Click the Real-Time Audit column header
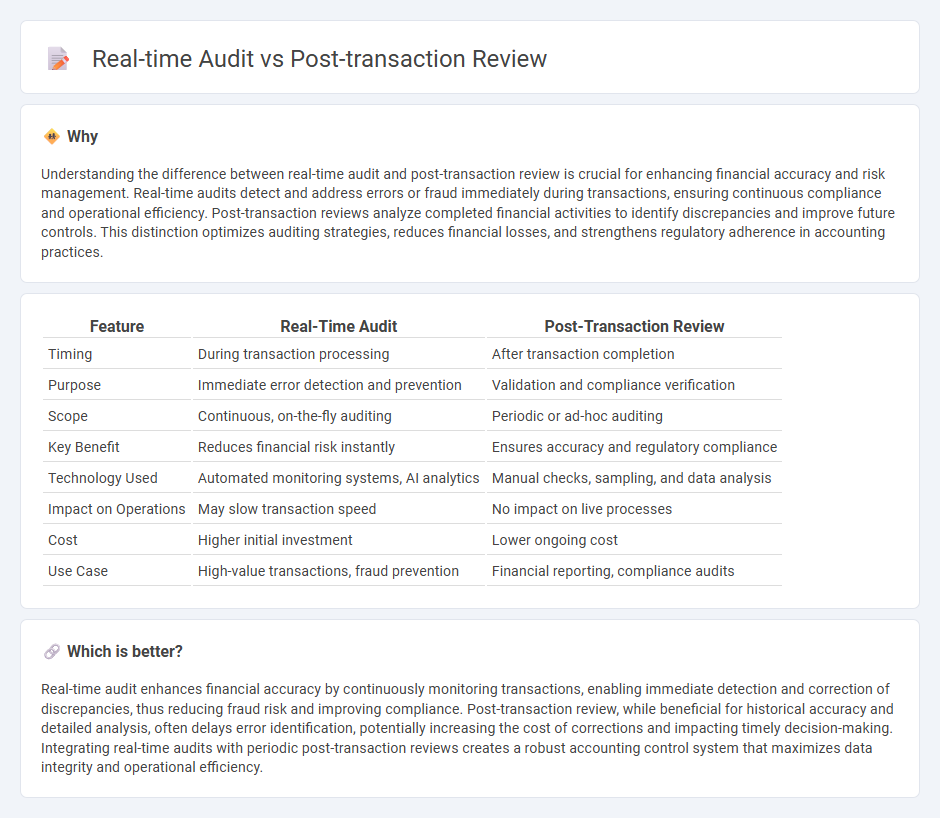940x818 pixels. [339, 326]
